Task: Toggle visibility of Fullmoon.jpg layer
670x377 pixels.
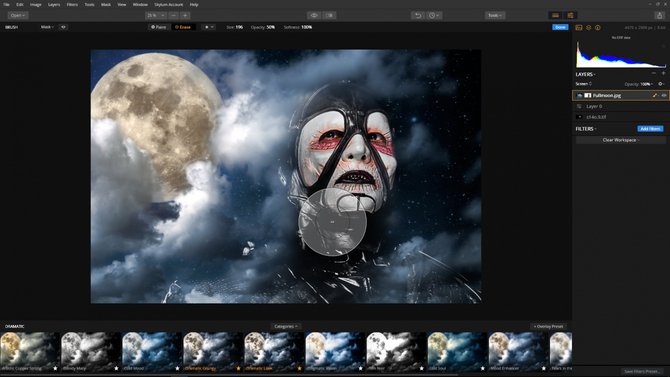Action: click(x=664, y=95)
